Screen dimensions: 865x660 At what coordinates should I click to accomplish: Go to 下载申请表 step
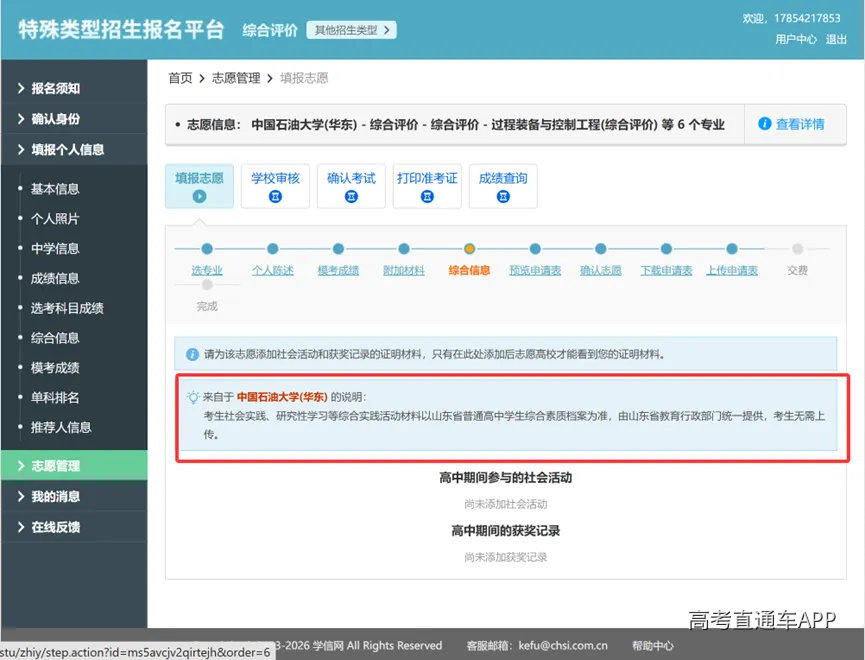[x=666, y=270]
